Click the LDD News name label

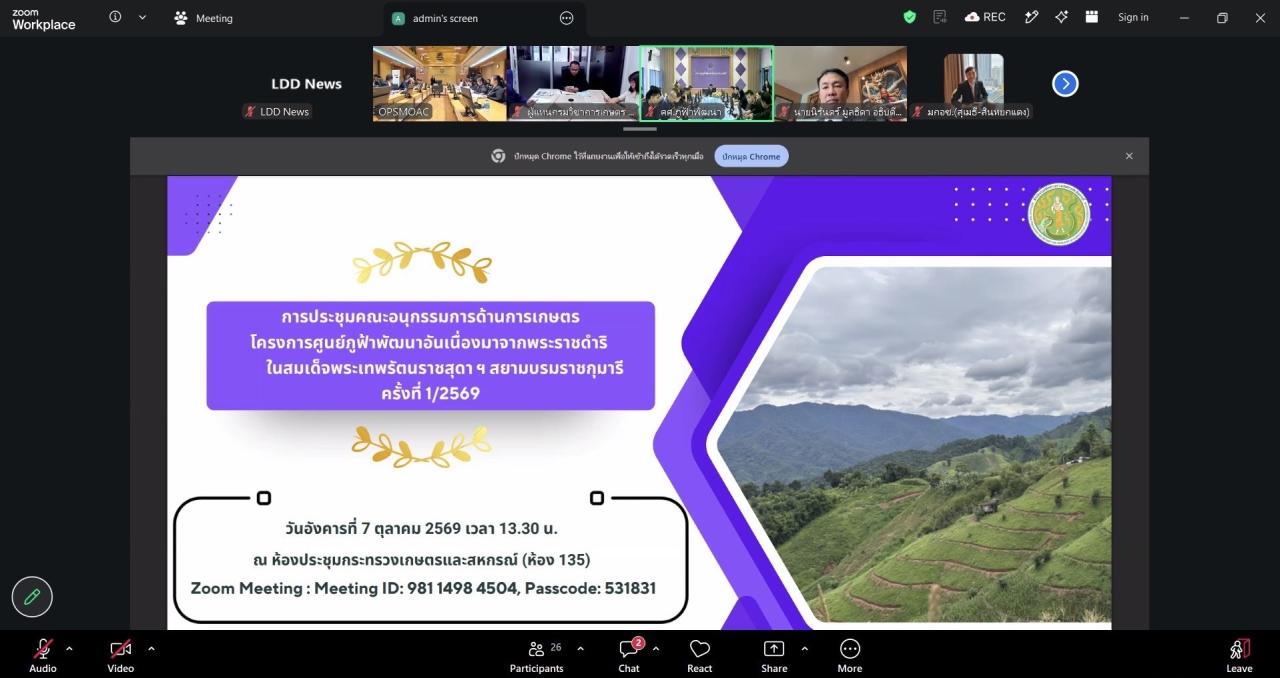278,112
